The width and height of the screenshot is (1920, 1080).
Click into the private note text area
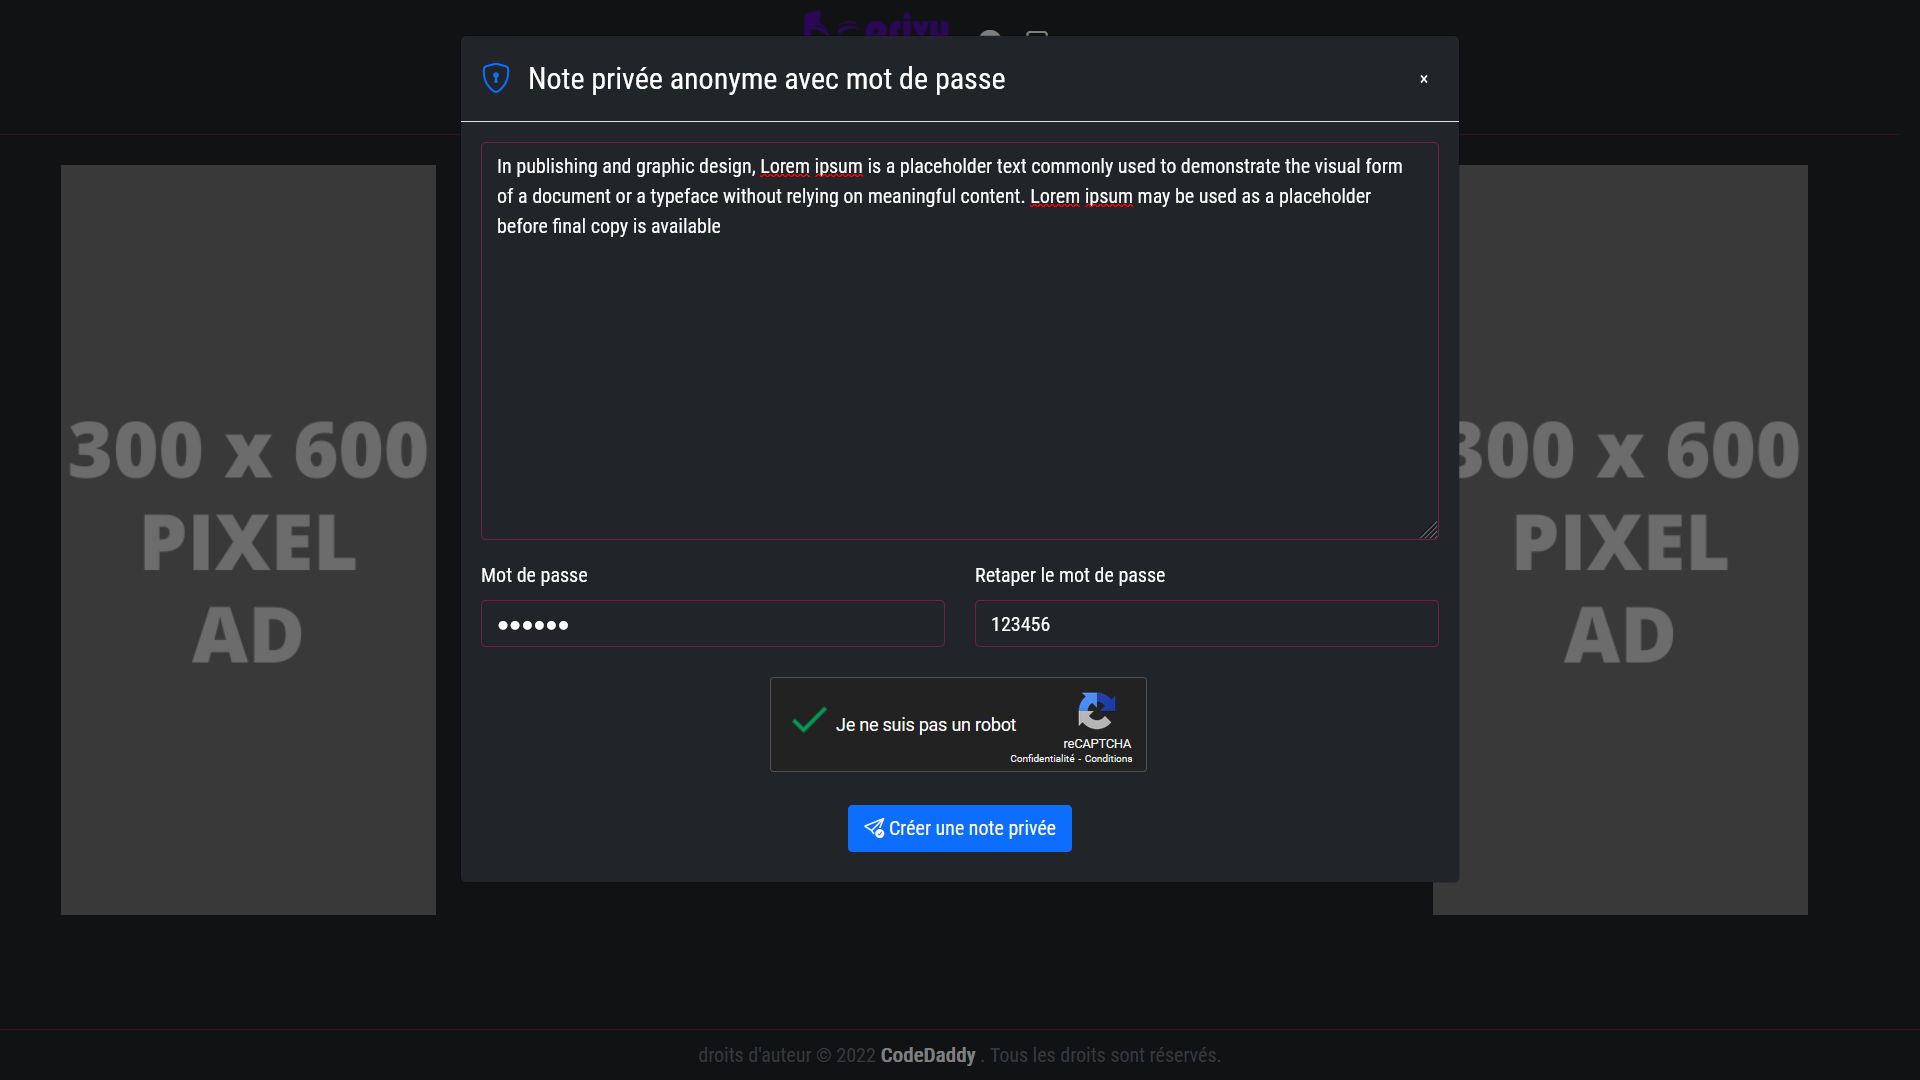(960, 341)
